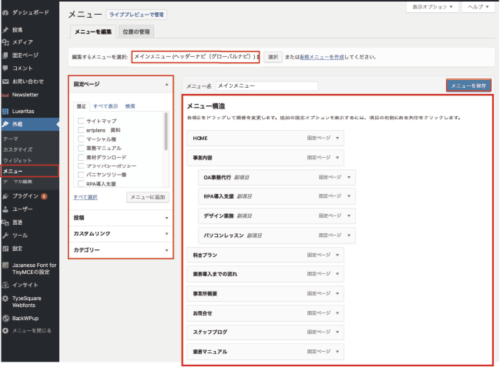Select the お問合せ menu item bar
Screen dimensions: 500x371
pyautogui.click(x=265, y=313)
